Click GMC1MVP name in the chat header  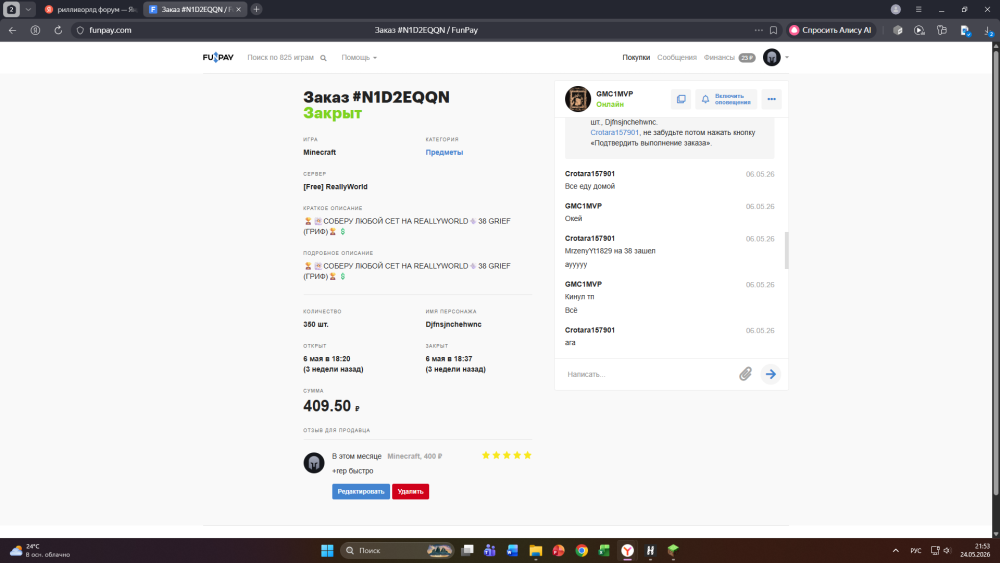[614, 94]
